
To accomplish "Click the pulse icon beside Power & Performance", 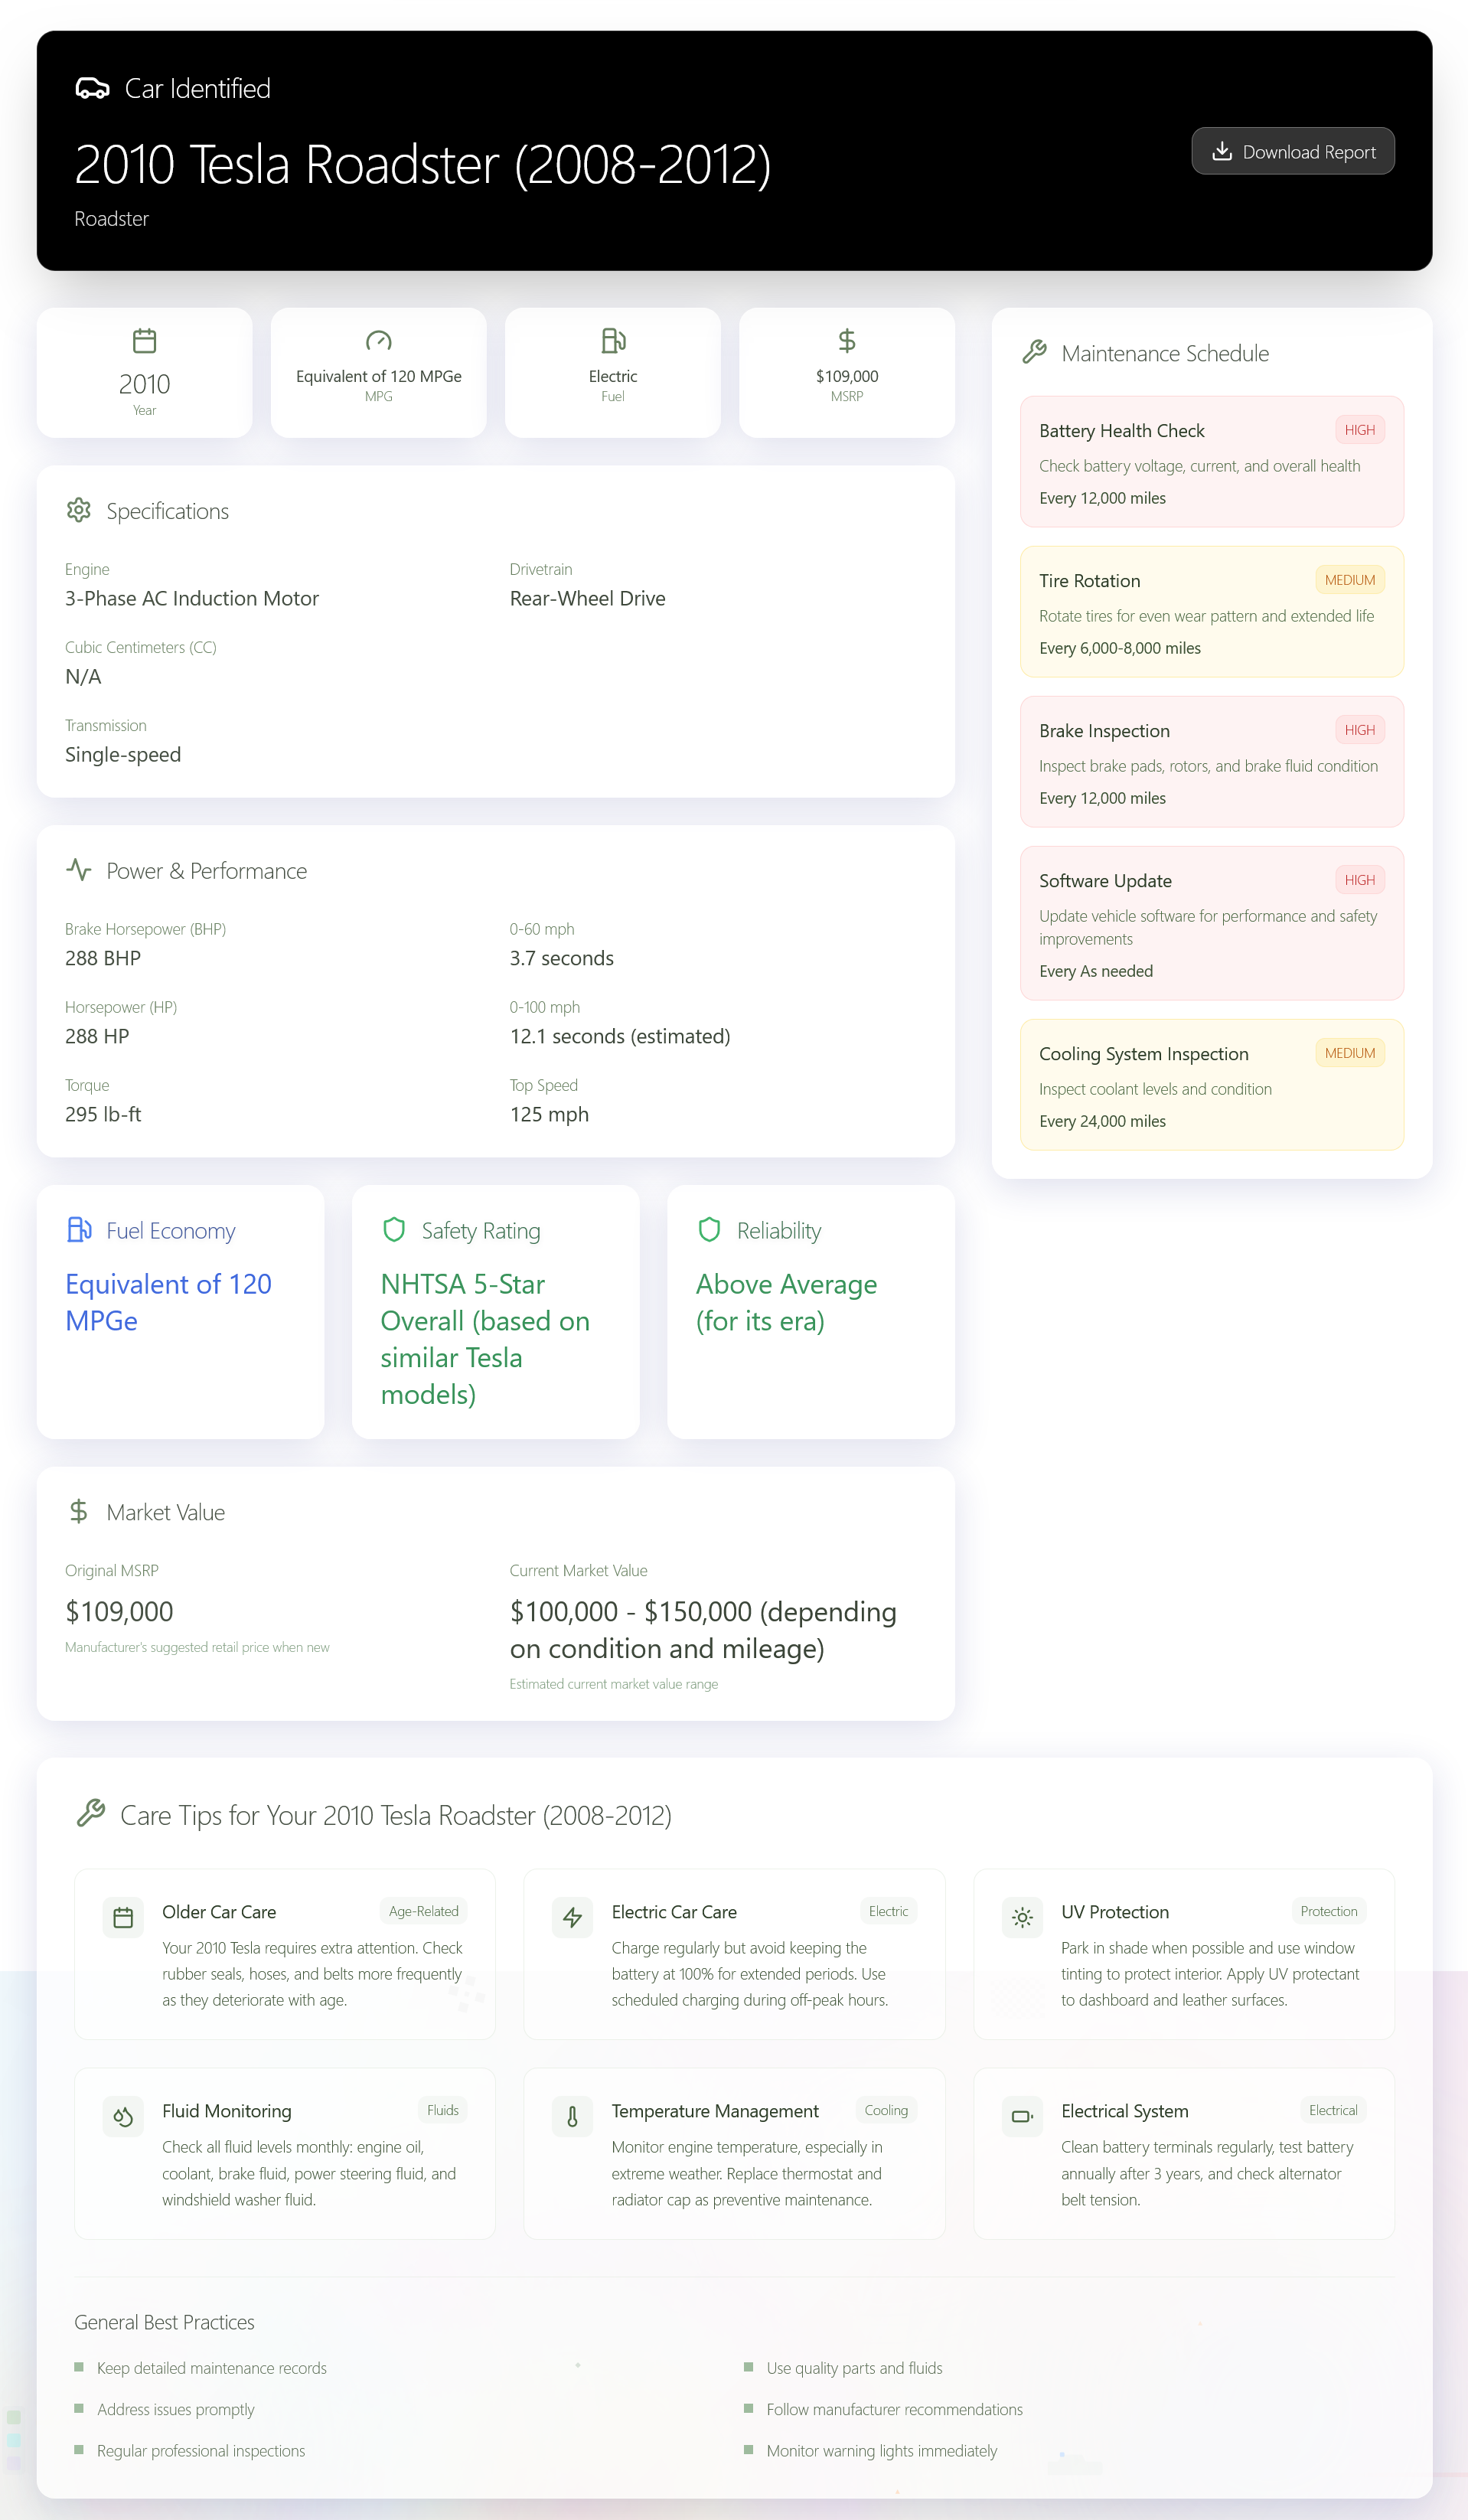I will tap(79, 870).
